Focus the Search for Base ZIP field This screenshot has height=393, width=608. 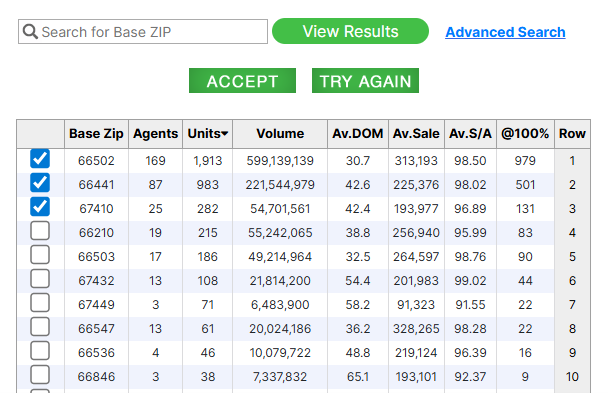(x=143, y=32)
